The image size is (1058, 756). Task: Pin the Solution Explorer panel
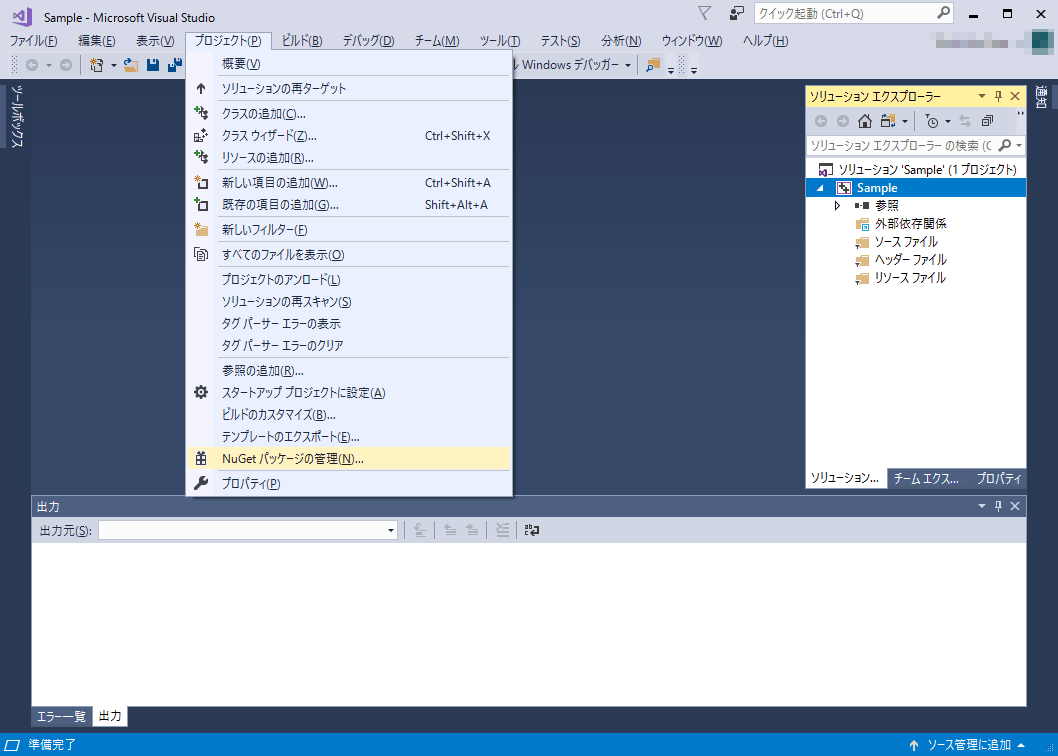999,97
